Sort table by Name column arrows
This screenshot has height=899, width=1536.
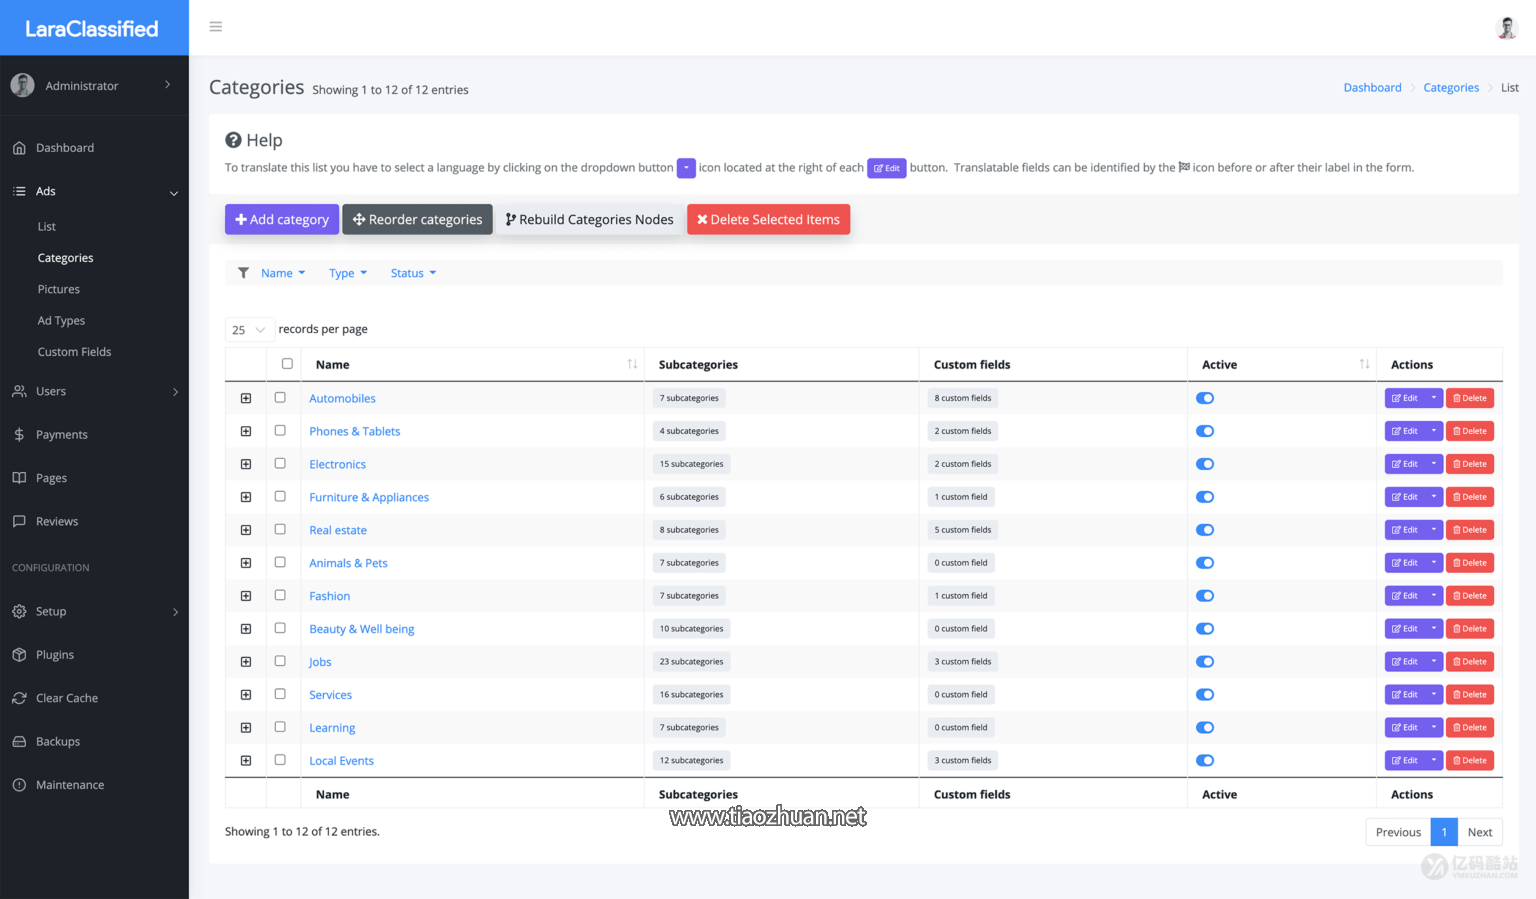[x=632, y=365]
